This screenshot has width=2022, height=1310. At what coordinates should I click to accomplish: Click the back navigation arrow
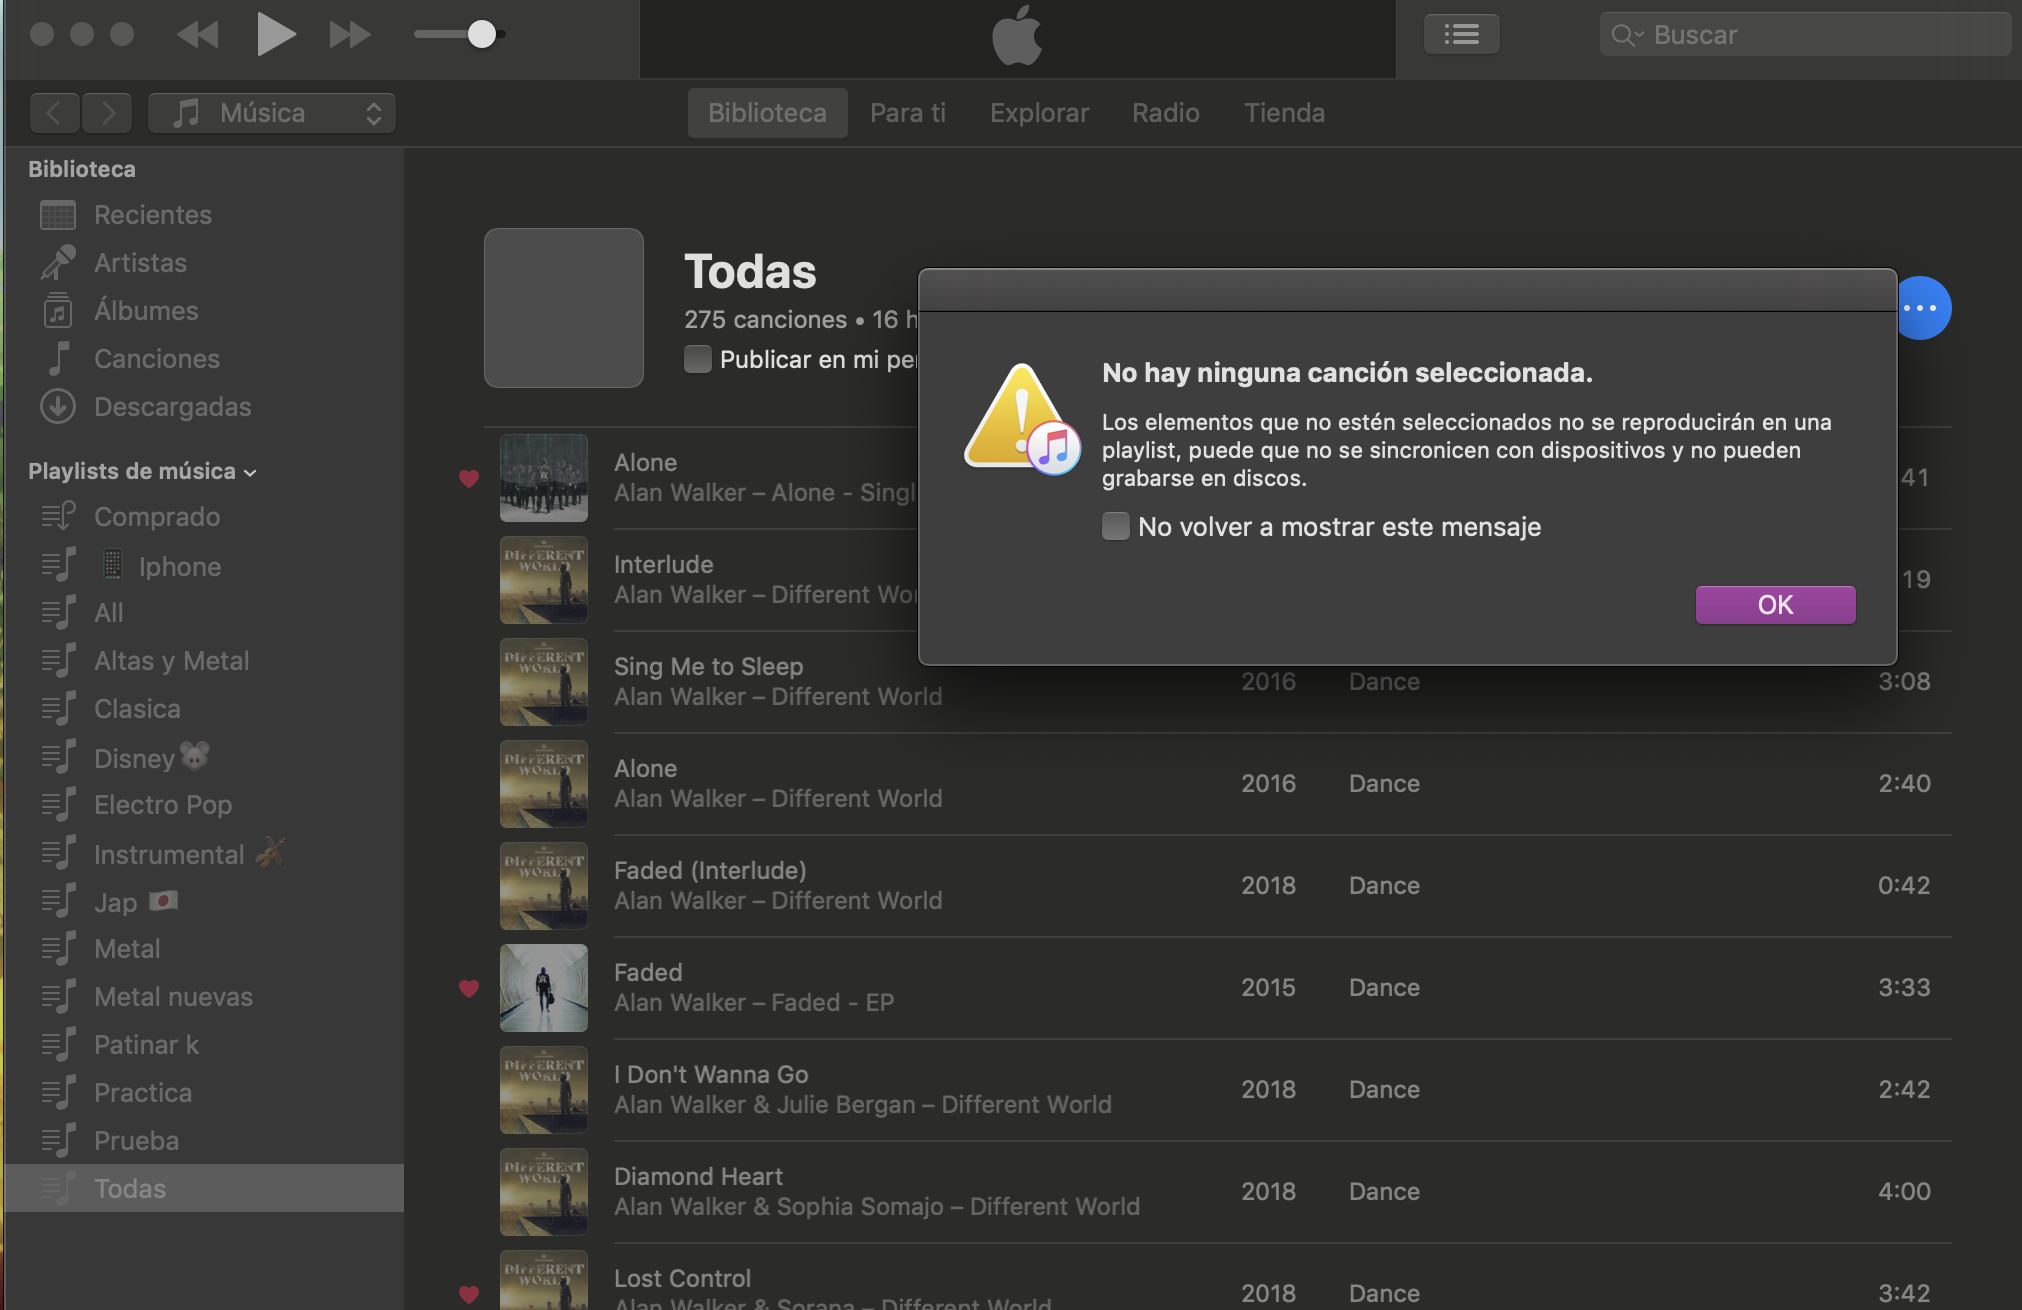(55, 113)
